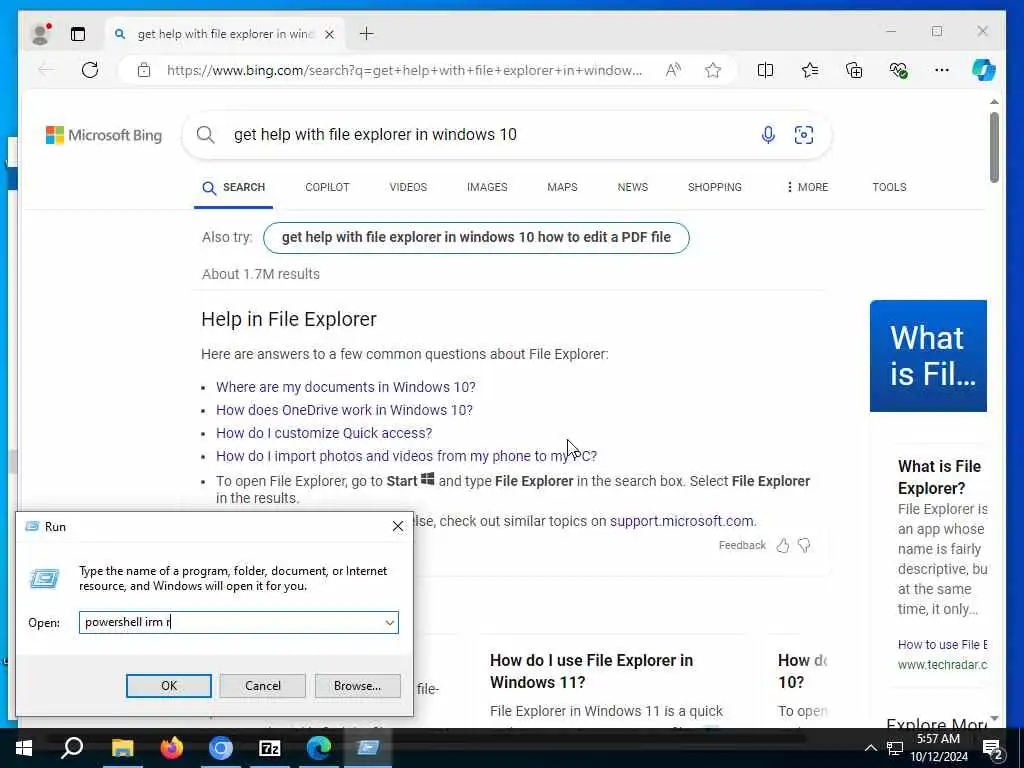Viewport: 1024px width, 768px height.
Task: Launch Firefox from the taskbar
Action: point(172,748)
